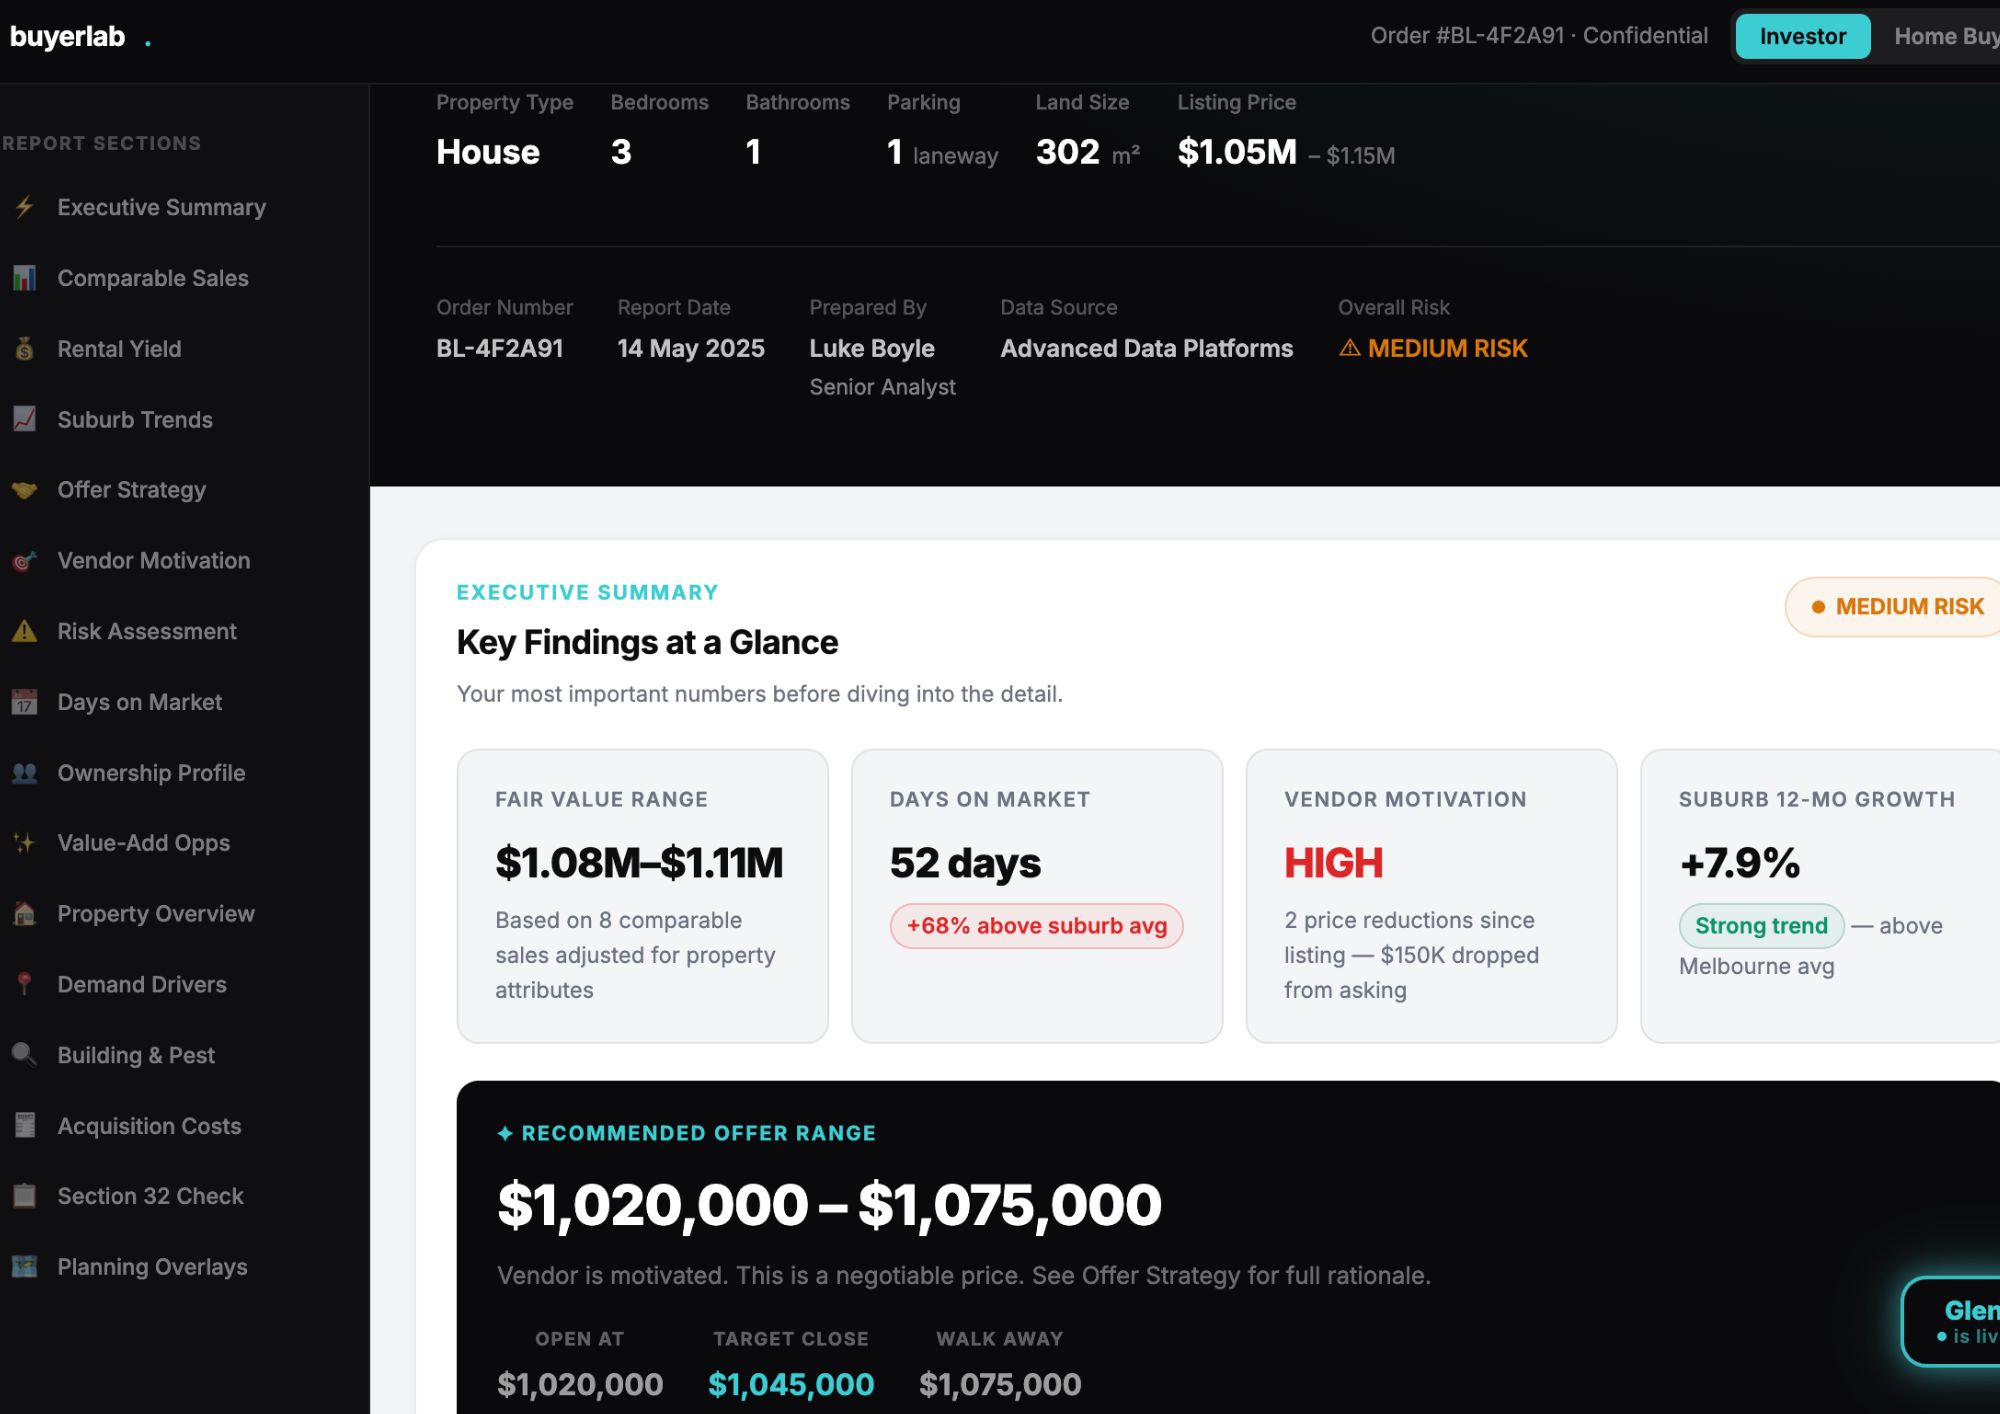
Task: Click the warning icon next to MEDIUM RISK header
Action: tap(1350, 348)
